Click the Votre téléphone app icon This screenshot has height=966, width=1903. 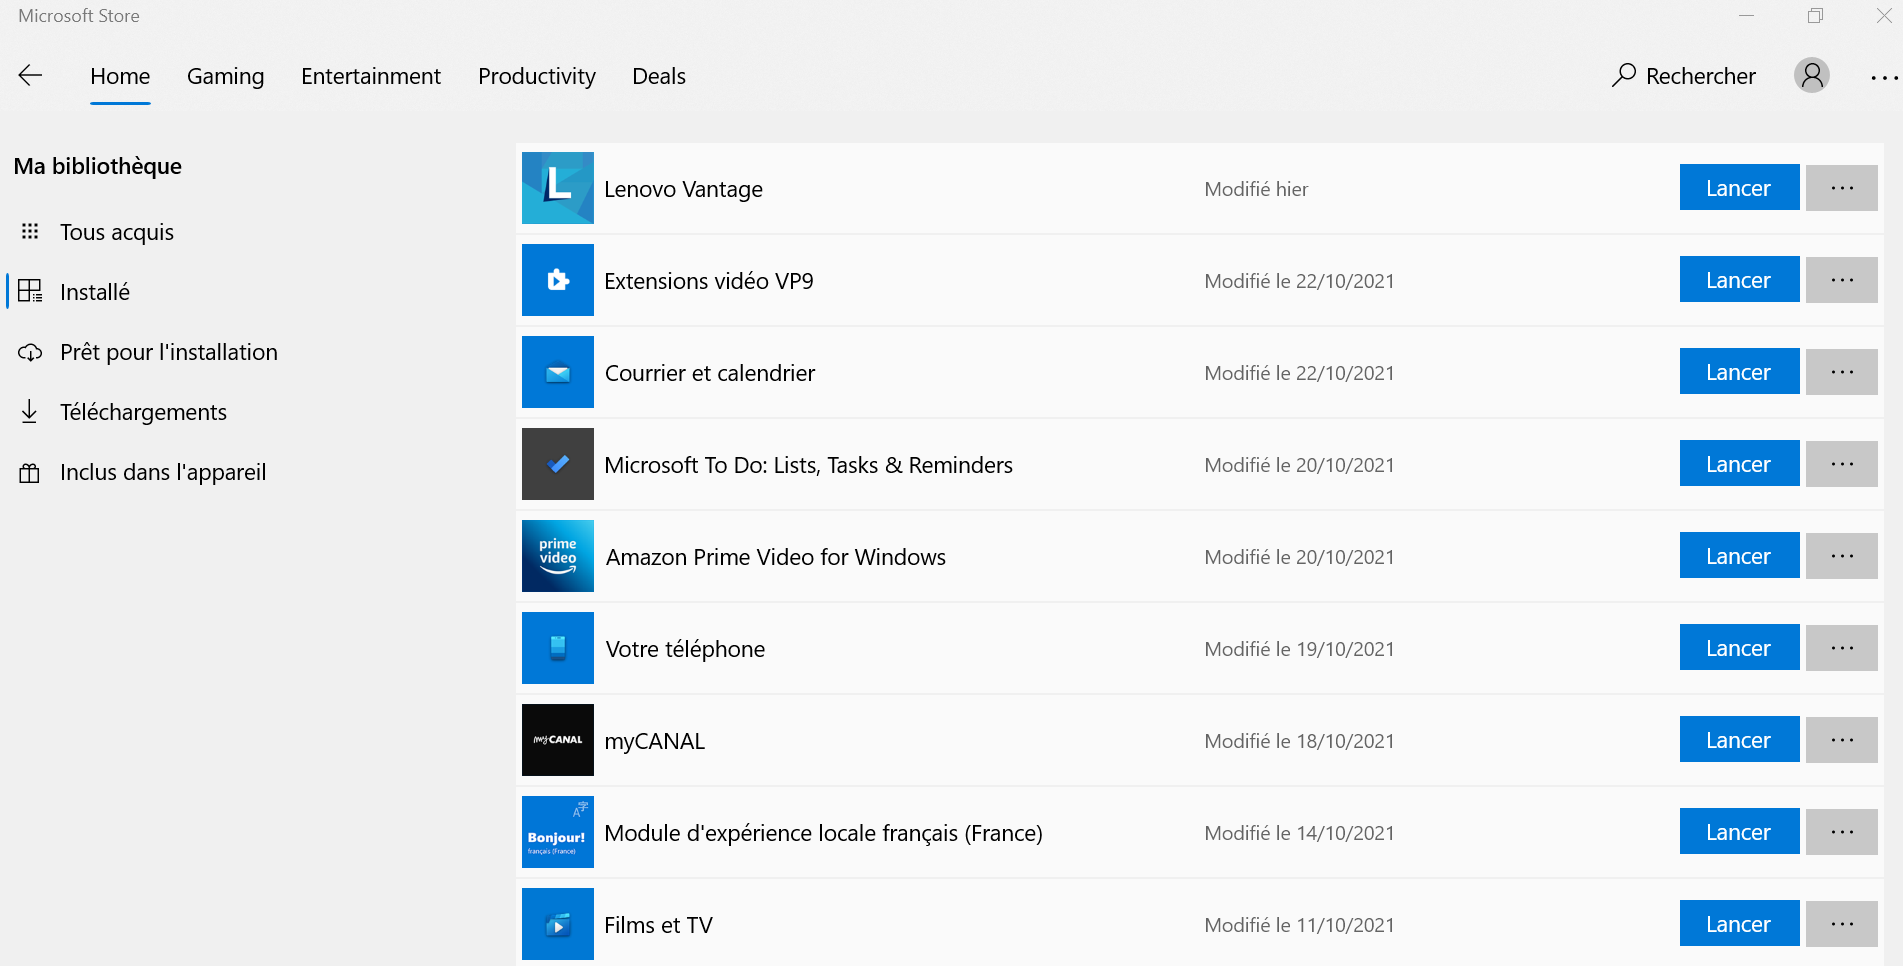coord(558,648)
